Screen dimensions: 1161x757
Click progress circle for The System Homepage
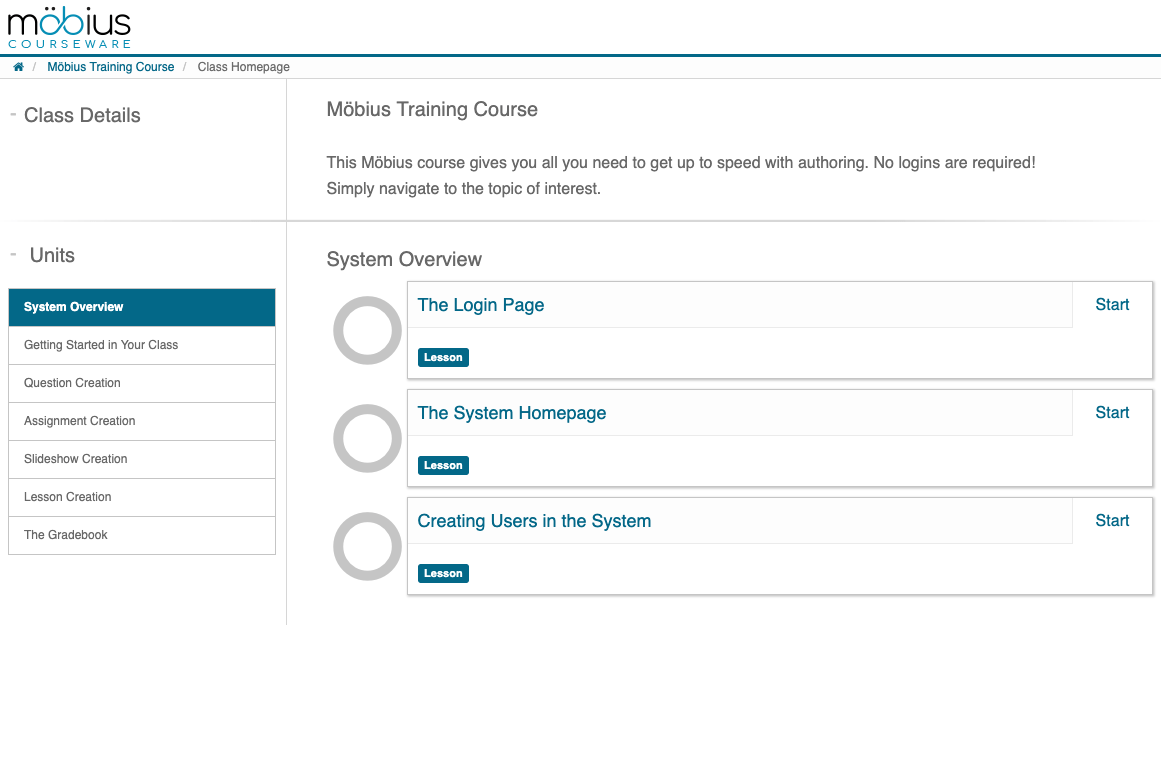(367, 438)
